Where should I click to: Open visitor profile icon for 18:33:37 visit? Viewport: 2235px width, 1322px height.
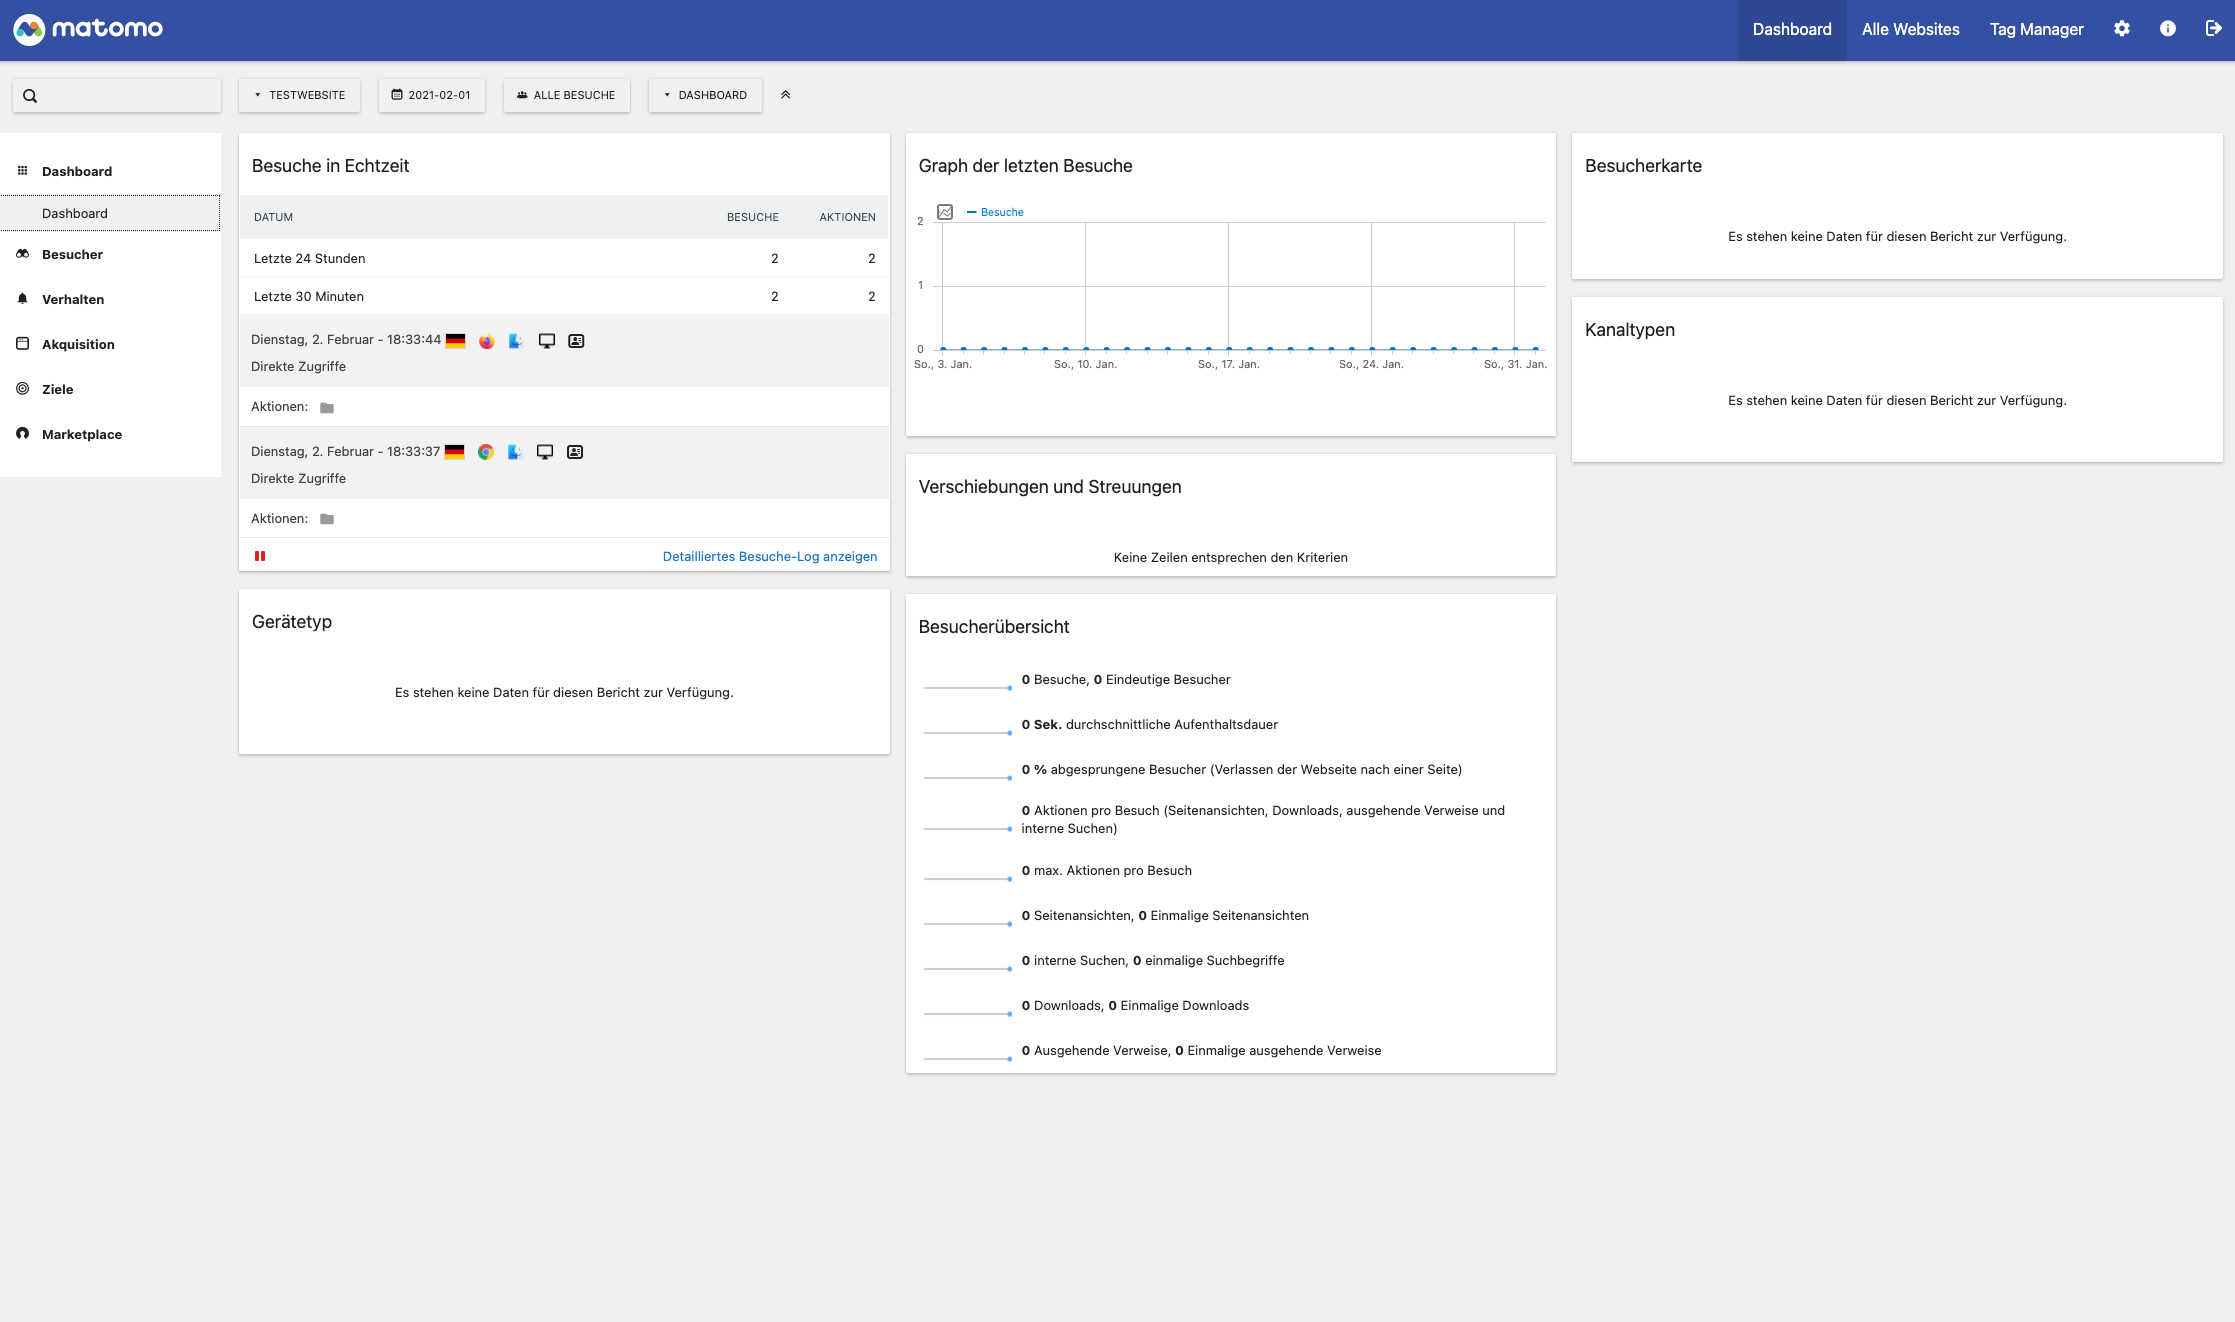(x=575, y=452)
